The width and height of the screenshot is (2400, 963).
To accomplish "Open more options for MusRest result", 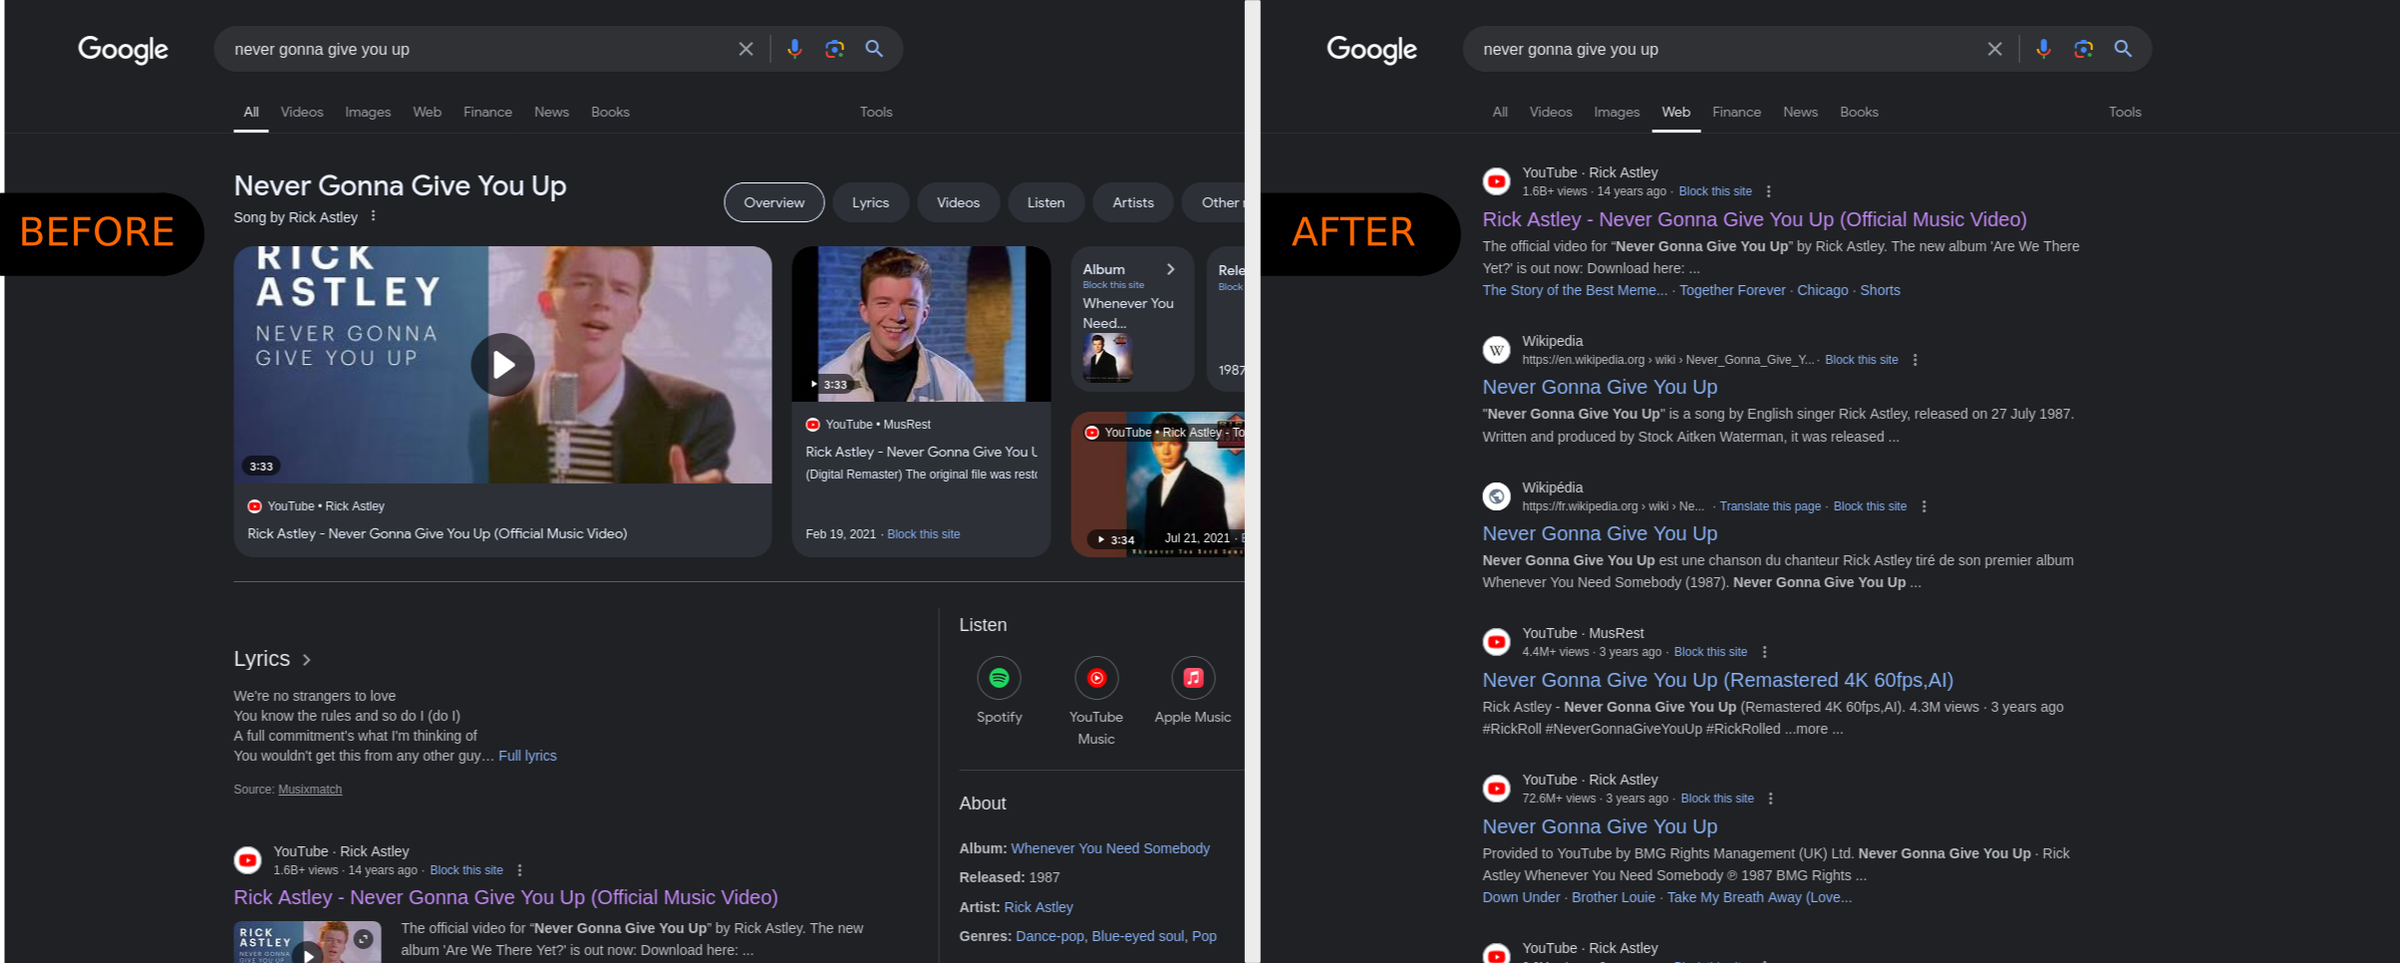I will click(x=1765, y=652).
